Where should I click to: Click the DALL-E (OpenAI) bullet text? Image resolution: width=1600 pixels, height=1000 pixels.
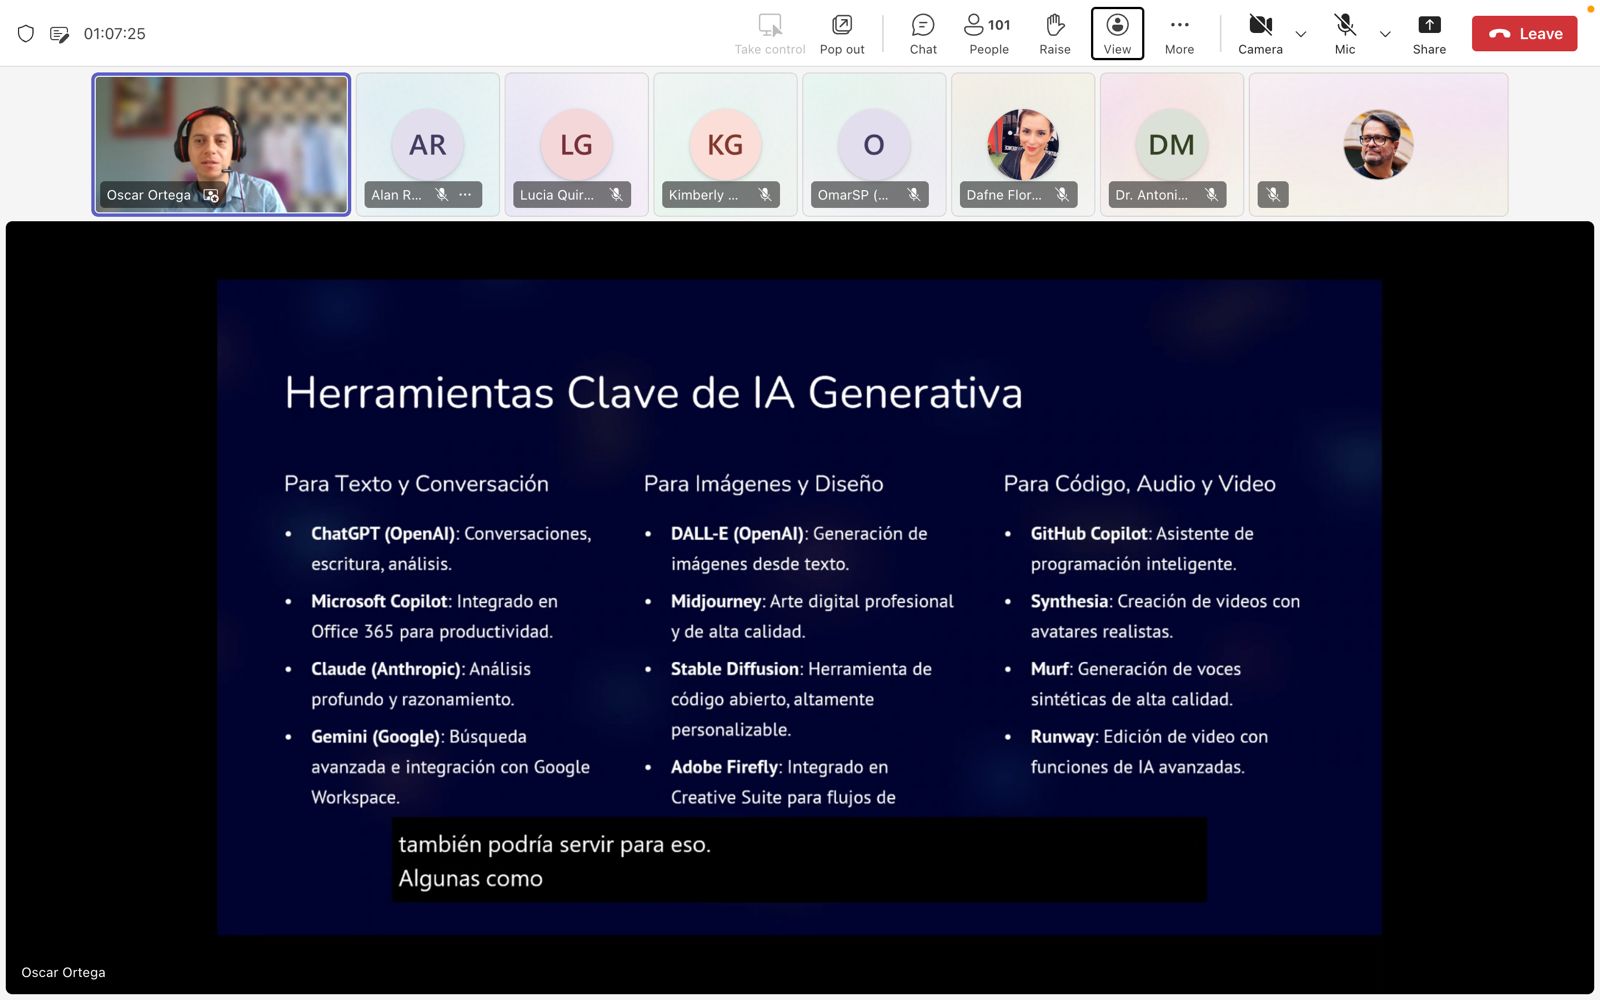(799, 548)
